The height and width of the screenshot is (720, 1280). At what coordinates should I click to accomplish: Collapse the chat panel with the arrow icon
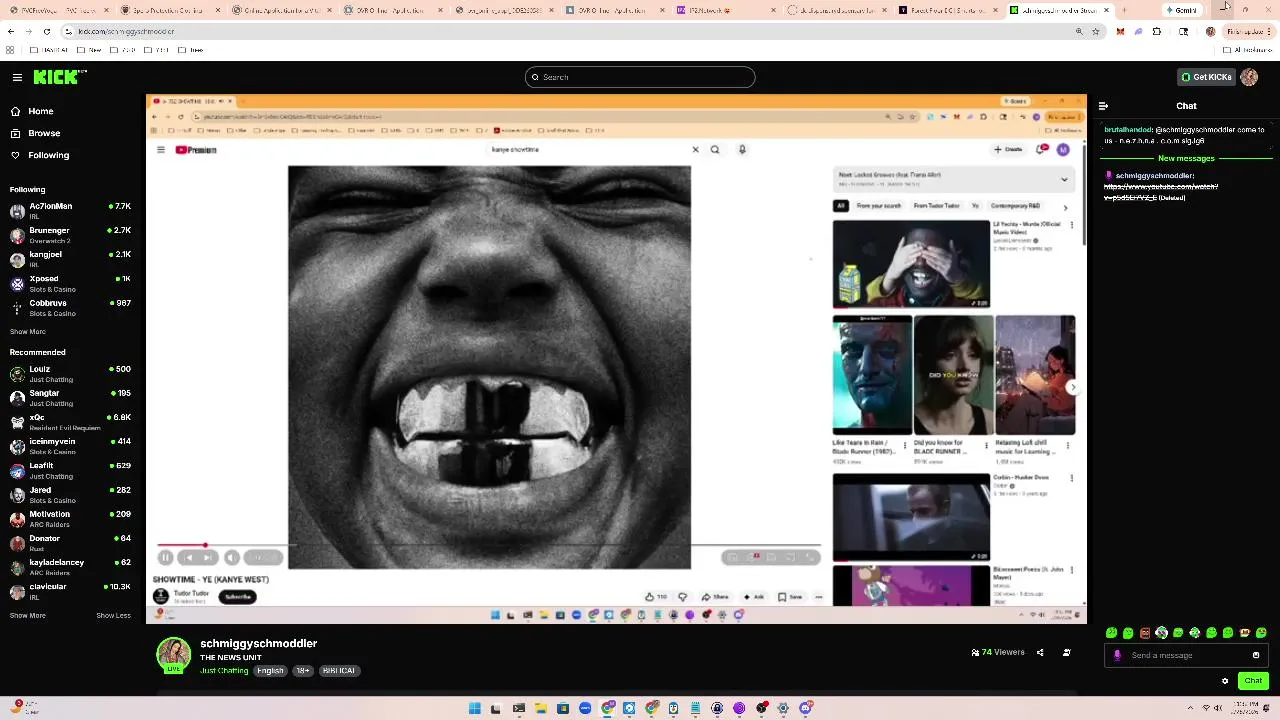(1103, 106)
